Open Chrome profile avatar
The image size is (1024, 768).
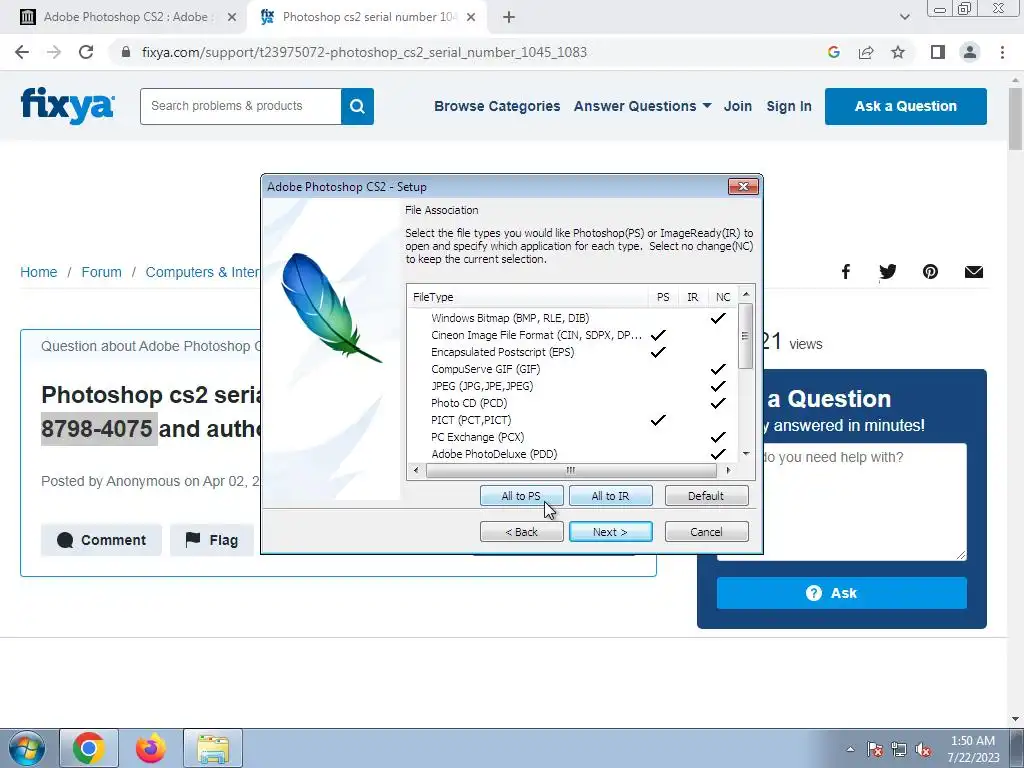tap(970, 52)
